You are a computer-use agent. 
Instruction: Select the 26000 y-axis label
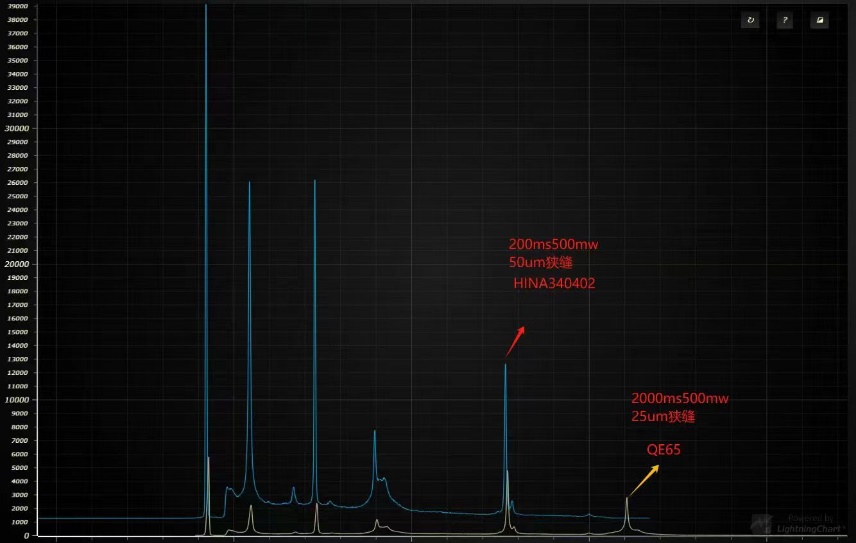(x=17, y=183)
